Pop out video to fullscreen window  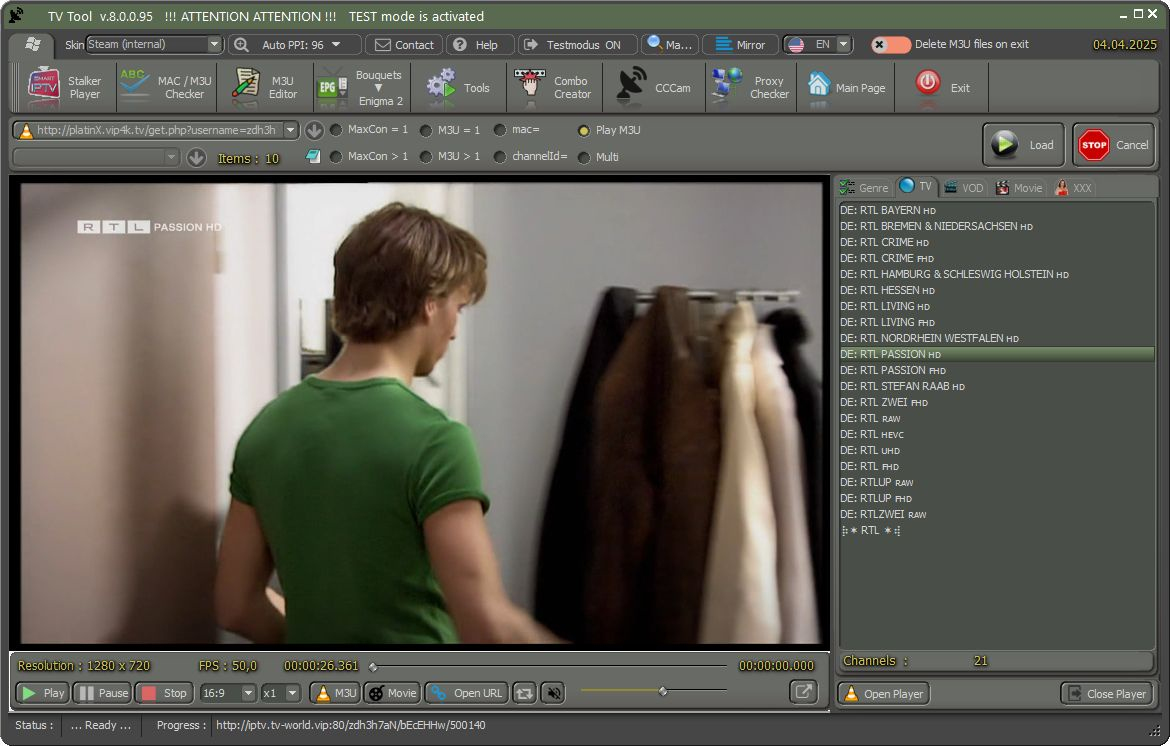(x=802, y=691)
